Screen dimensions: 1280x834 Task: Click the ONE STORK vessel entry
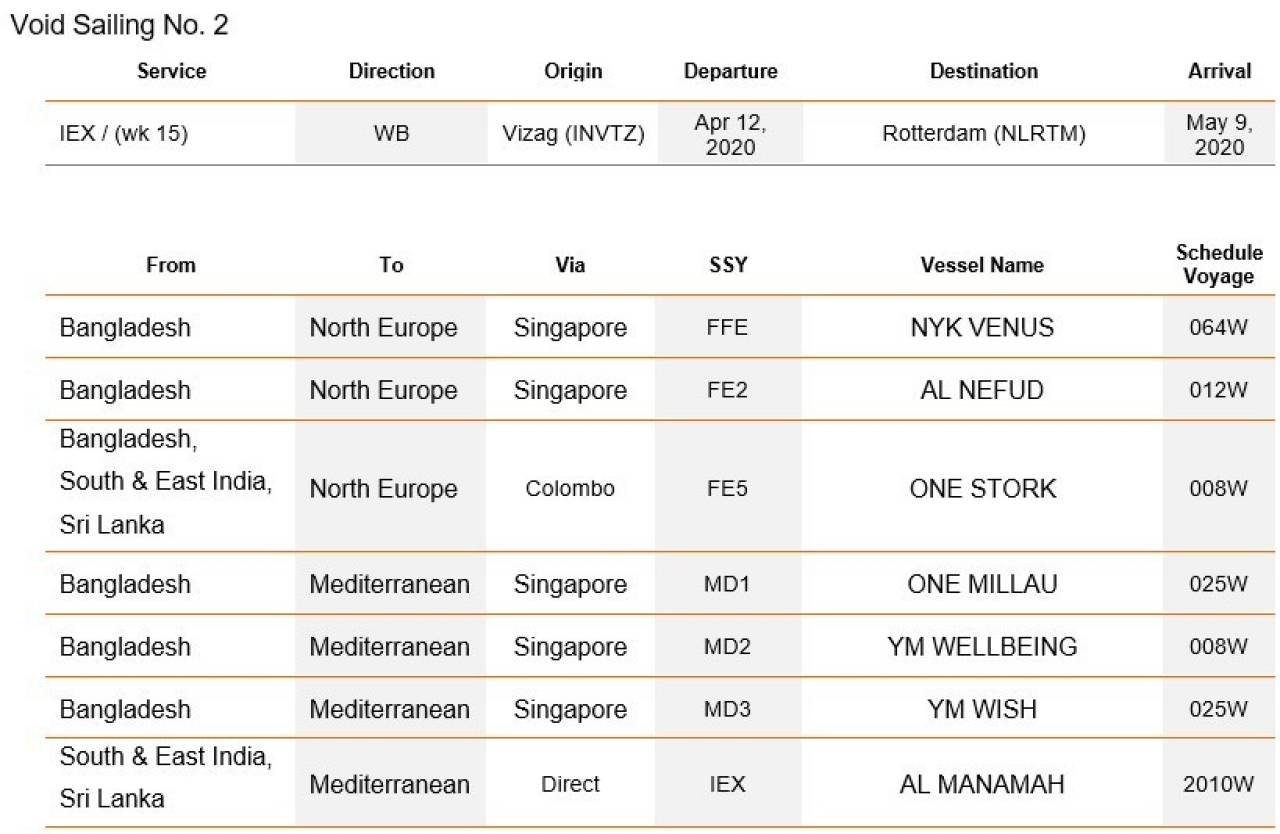click(x=982, y=488)
